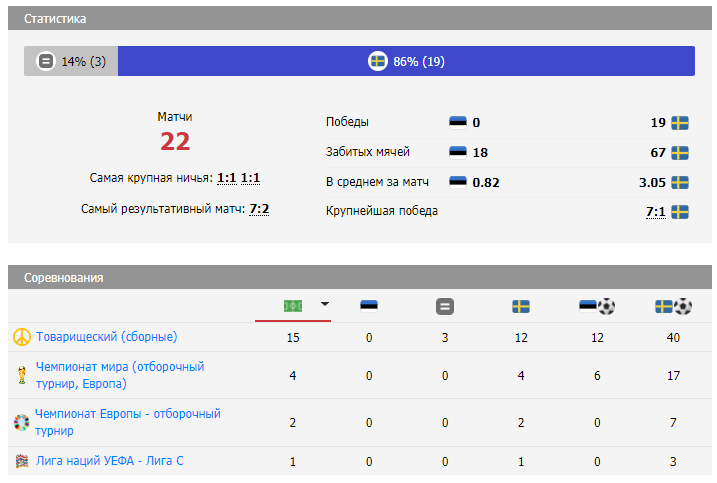Open the Товарищеский (сборные) competition link
Viewport: 717px width, 483px height.
107,337
